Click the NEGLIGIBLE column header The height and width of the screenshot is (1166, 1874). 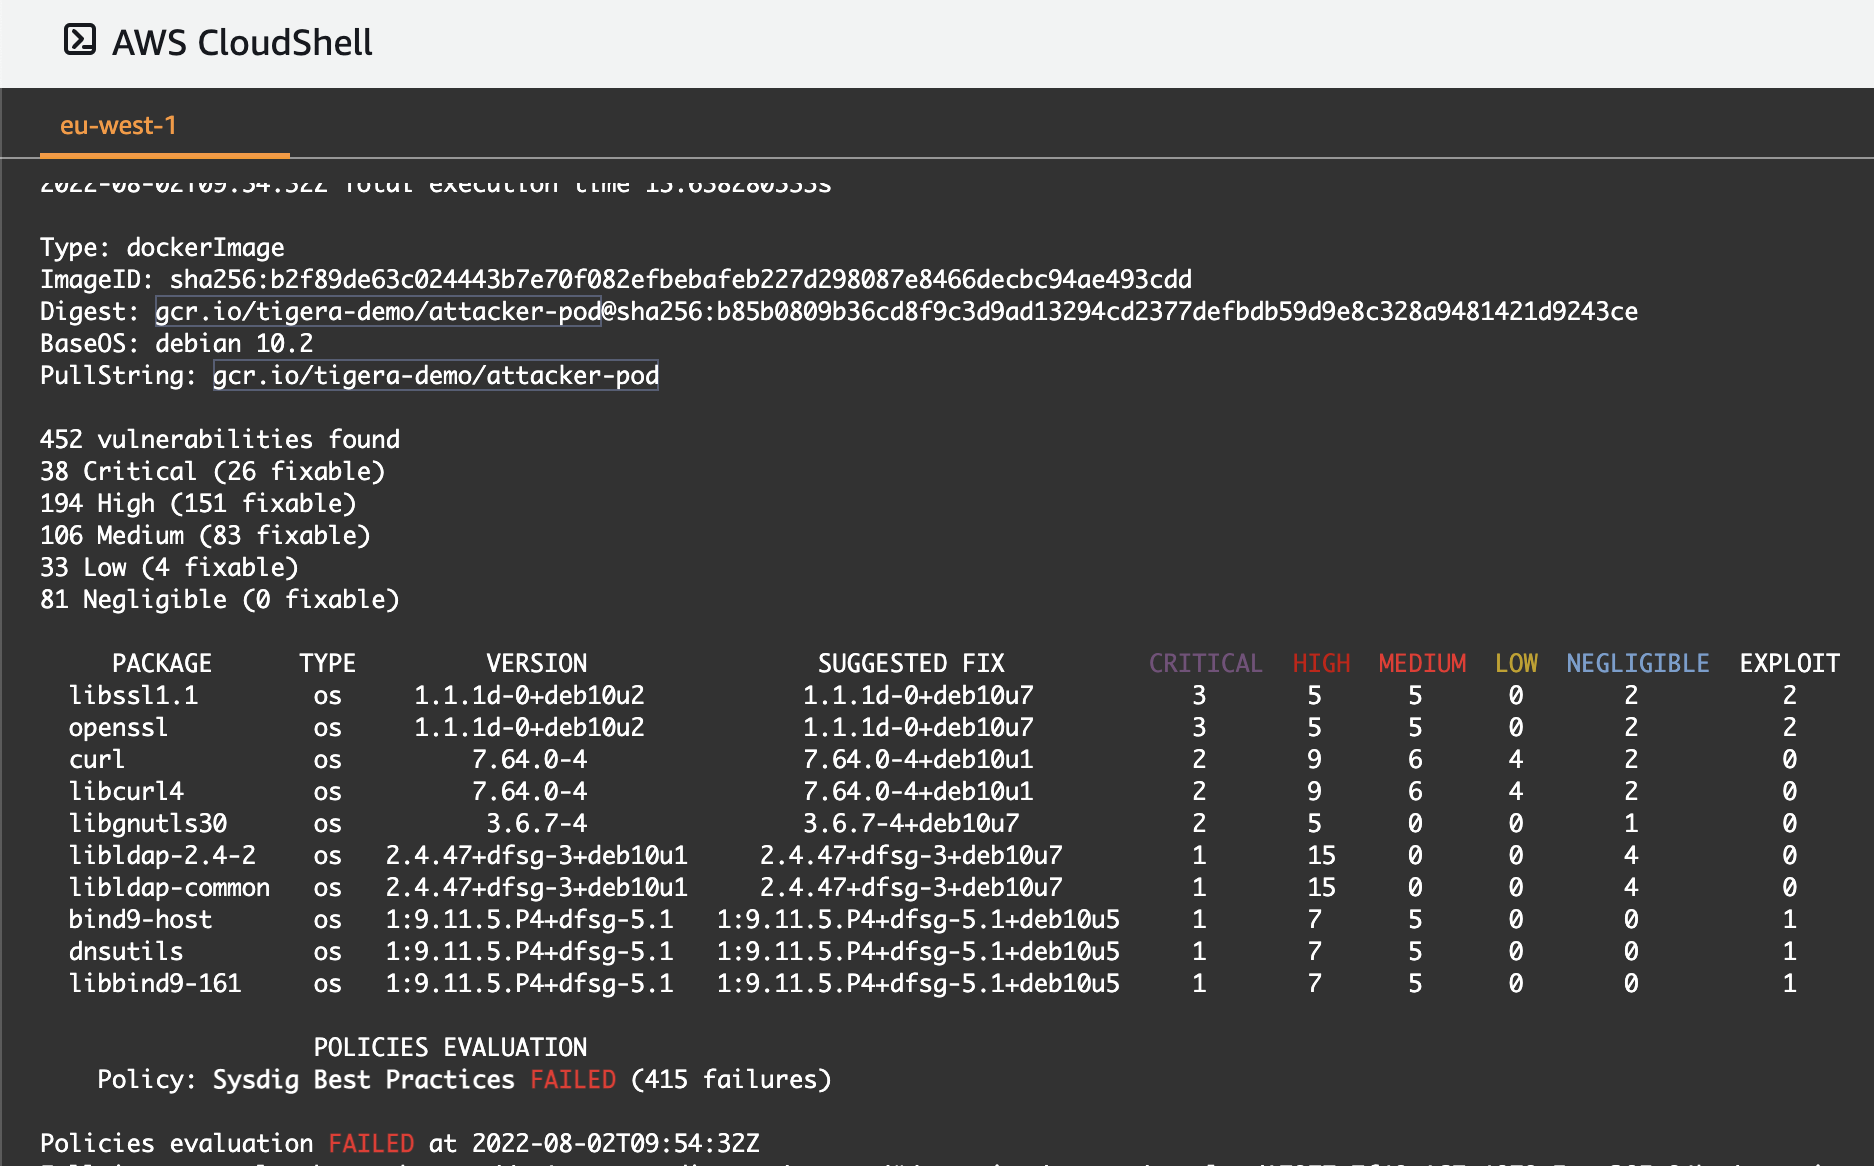pyautogui.click(x=1637, y=662)
